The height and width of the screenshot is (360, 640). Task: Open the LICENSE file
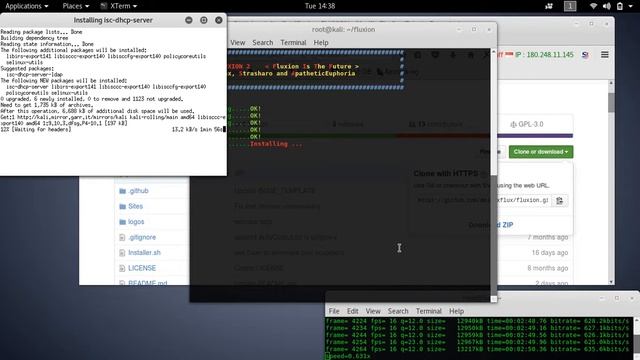click(142, 268)
